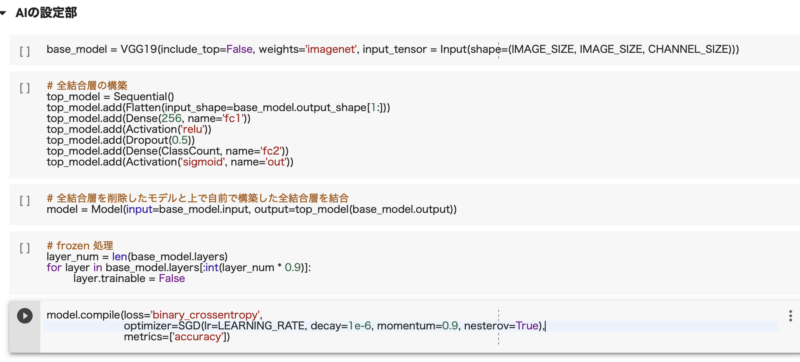Select the AIの設定部 section heading text
800x362 pixels.
(46, 14)
